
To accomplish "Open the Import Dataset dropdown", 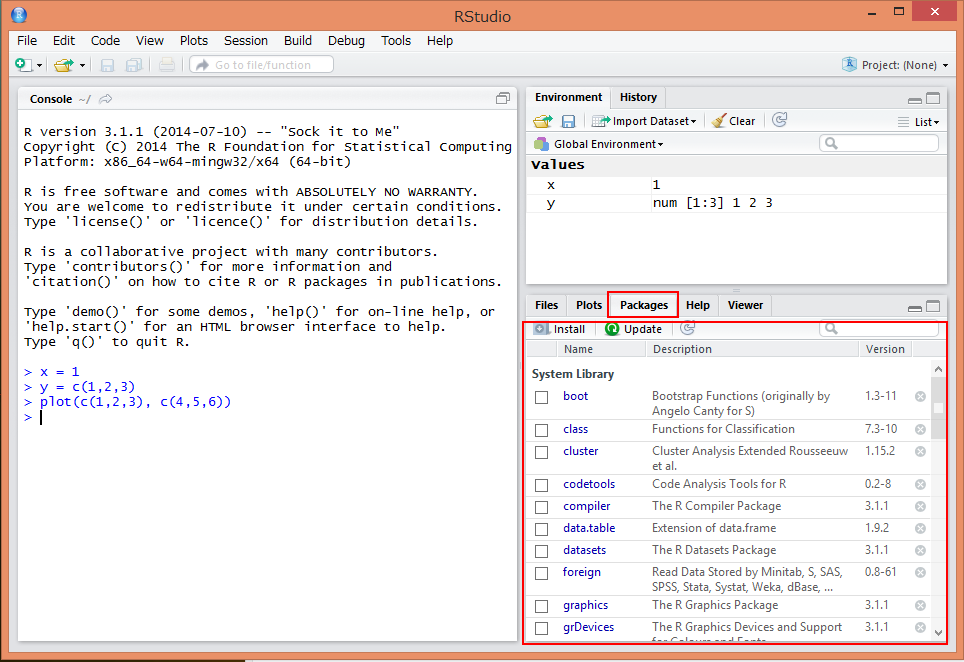I will coord(644,121).
